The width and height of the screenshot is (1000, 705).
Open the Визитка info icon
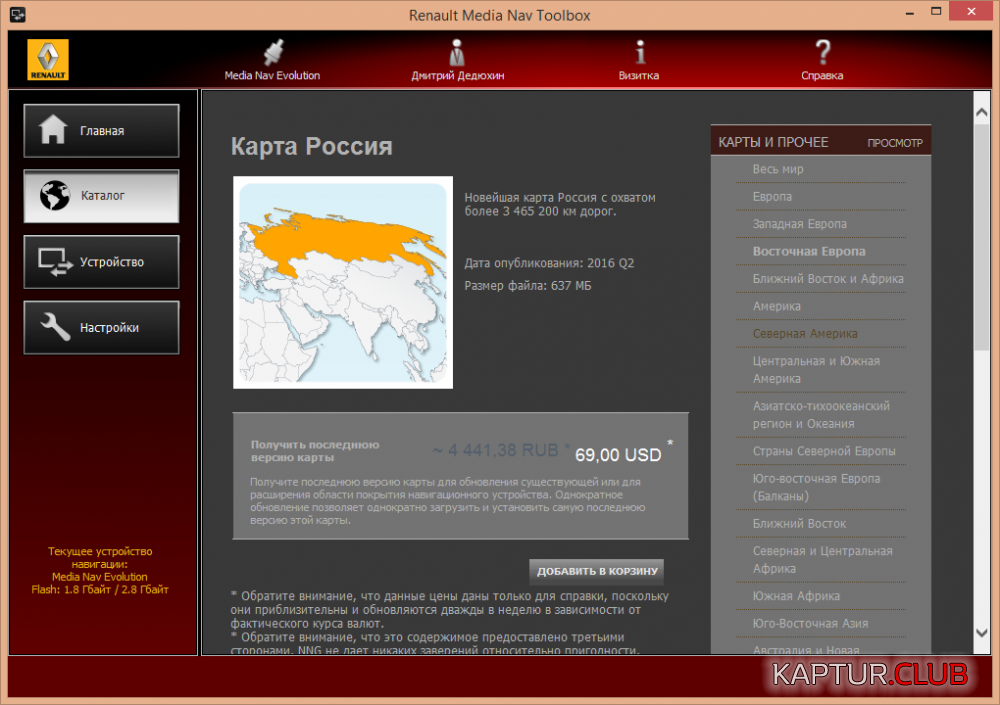640,52
